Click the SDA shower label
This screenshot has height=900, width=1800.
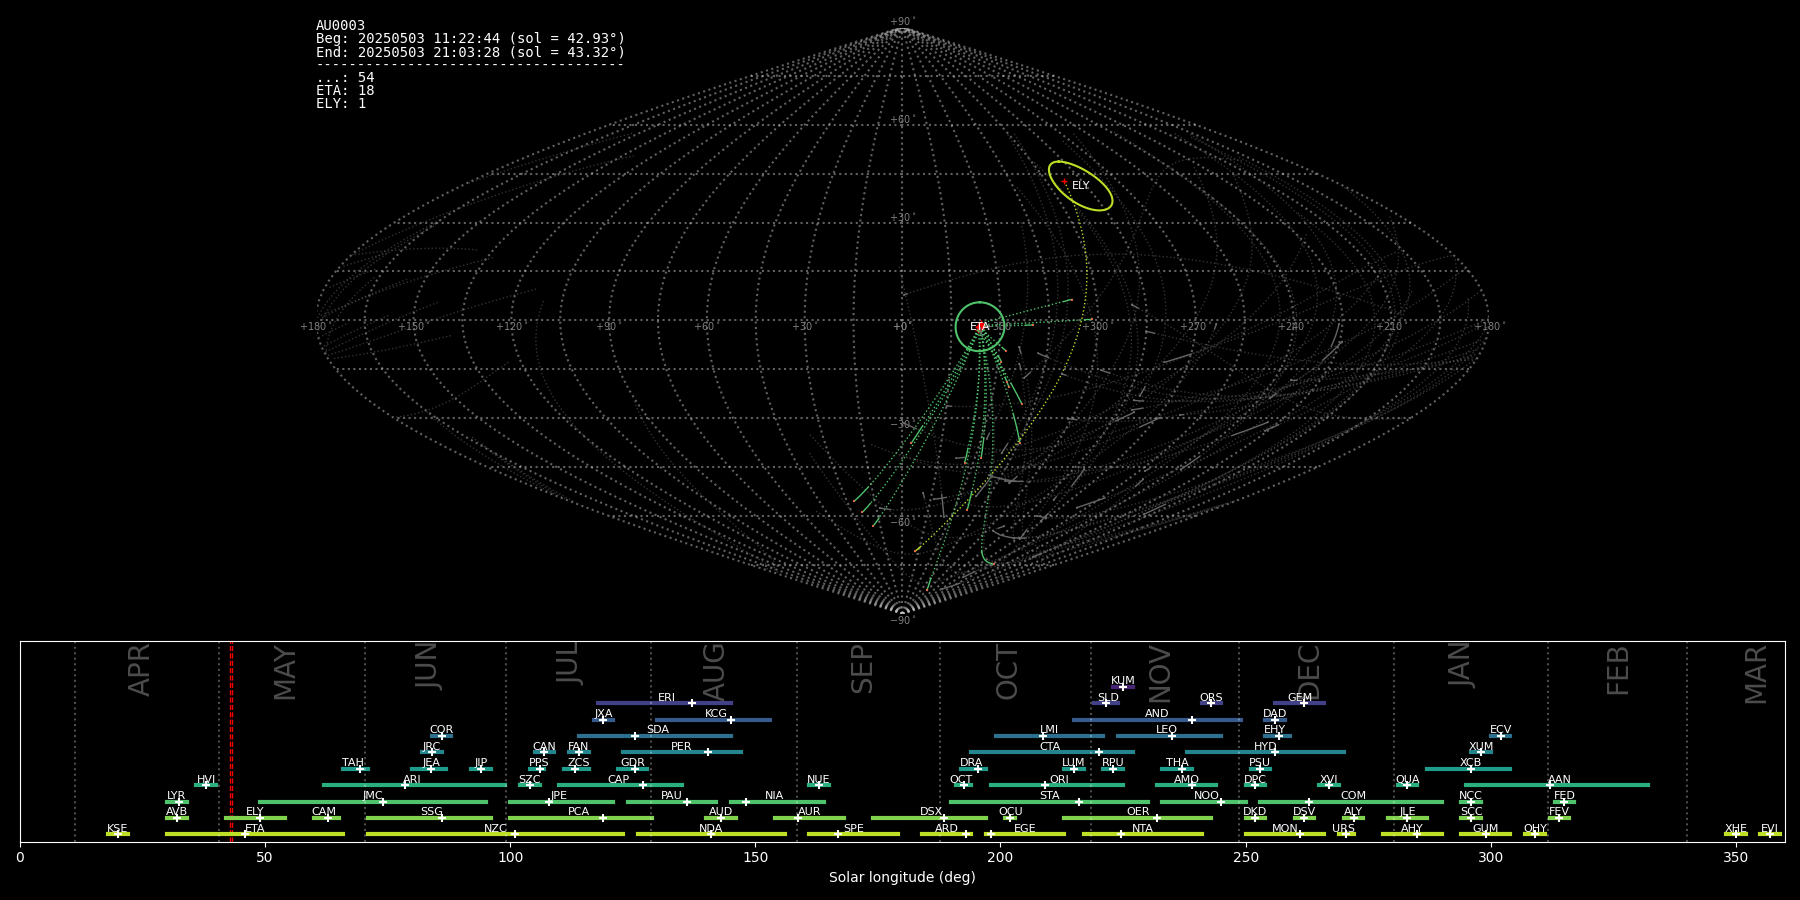(658, 730)
